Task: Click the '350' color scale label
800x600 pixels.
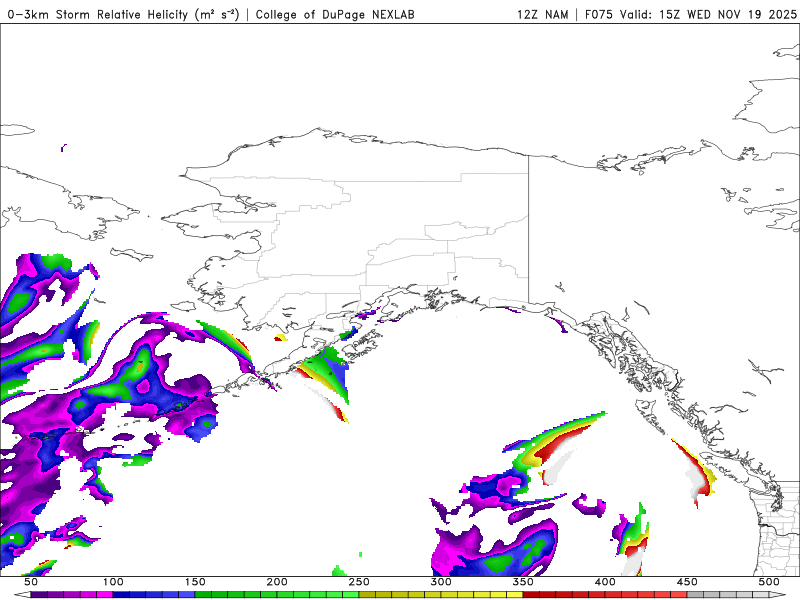Action: [523, 582]
